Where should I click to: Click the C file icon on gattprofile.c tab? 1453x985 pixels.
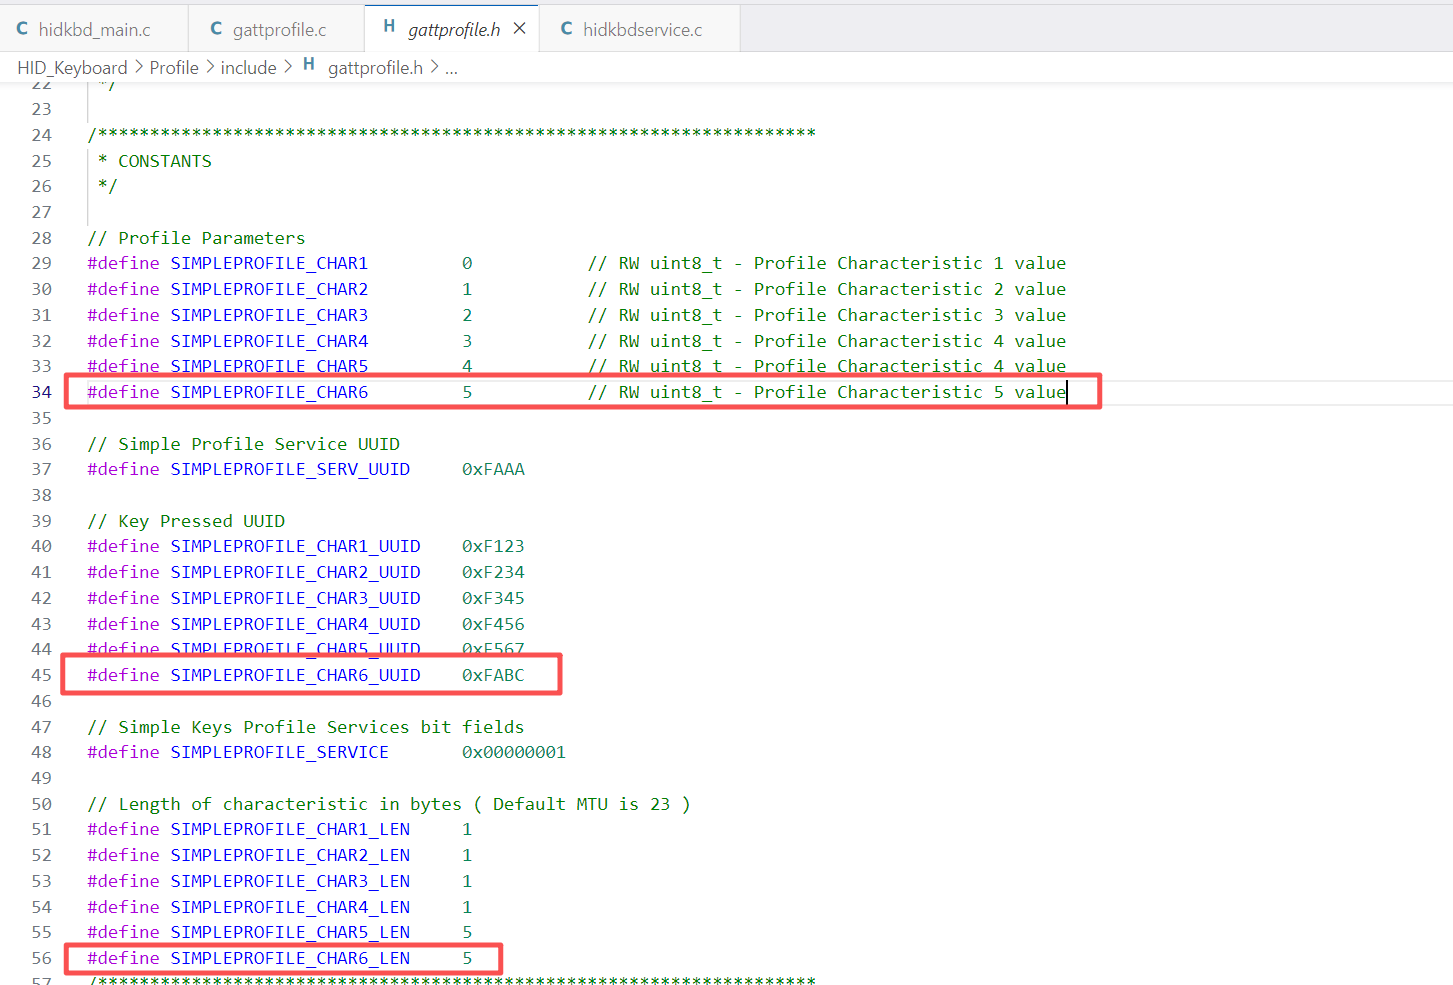click(216, 29)
